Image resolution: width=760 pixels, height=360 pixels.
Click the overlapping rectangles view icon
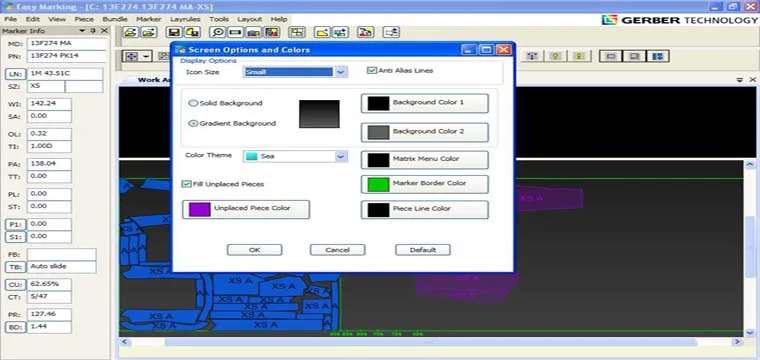(x=634, y=56)
